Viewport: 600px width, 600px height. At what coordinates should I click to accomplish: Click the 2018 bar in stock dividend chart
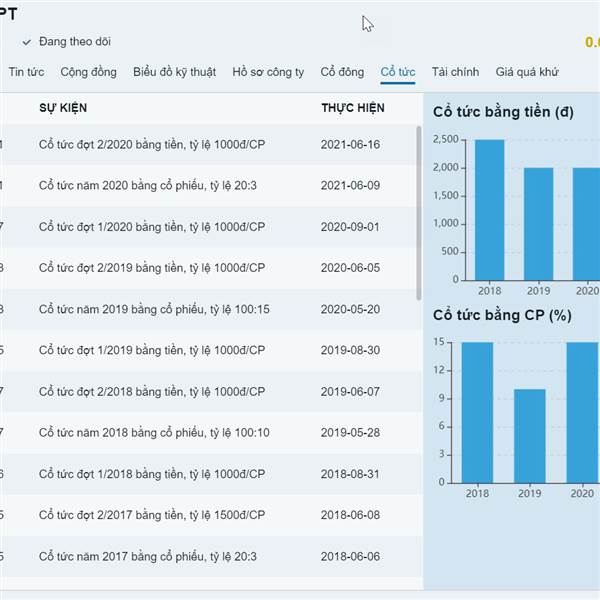pyautogui.click(x=477, y=412)
